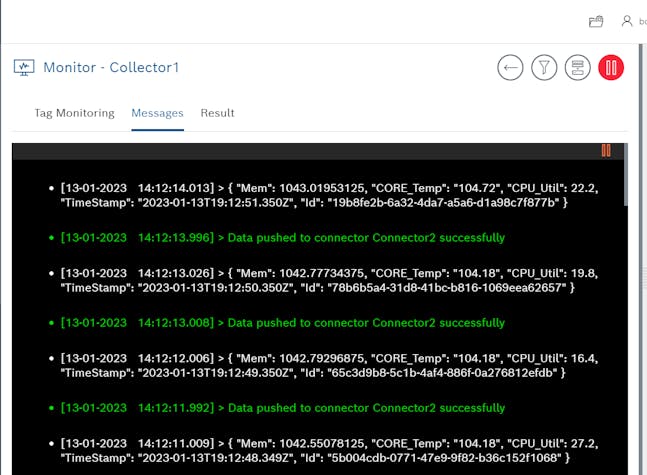Select the 14:12:14.013 log message

point(314,194)
